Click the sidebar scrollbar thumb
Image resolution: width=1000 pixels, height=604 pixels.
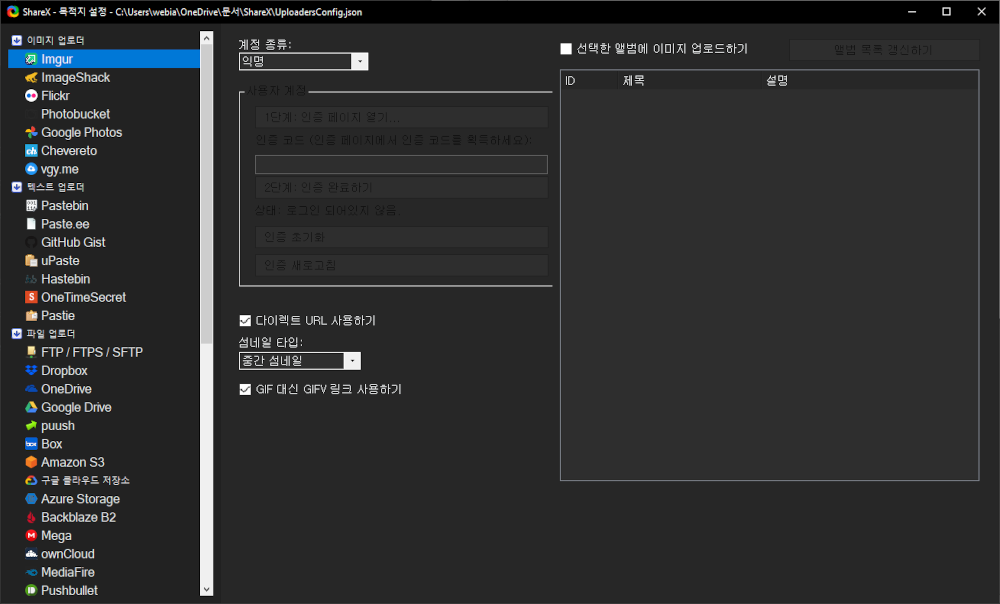point(206,195)
